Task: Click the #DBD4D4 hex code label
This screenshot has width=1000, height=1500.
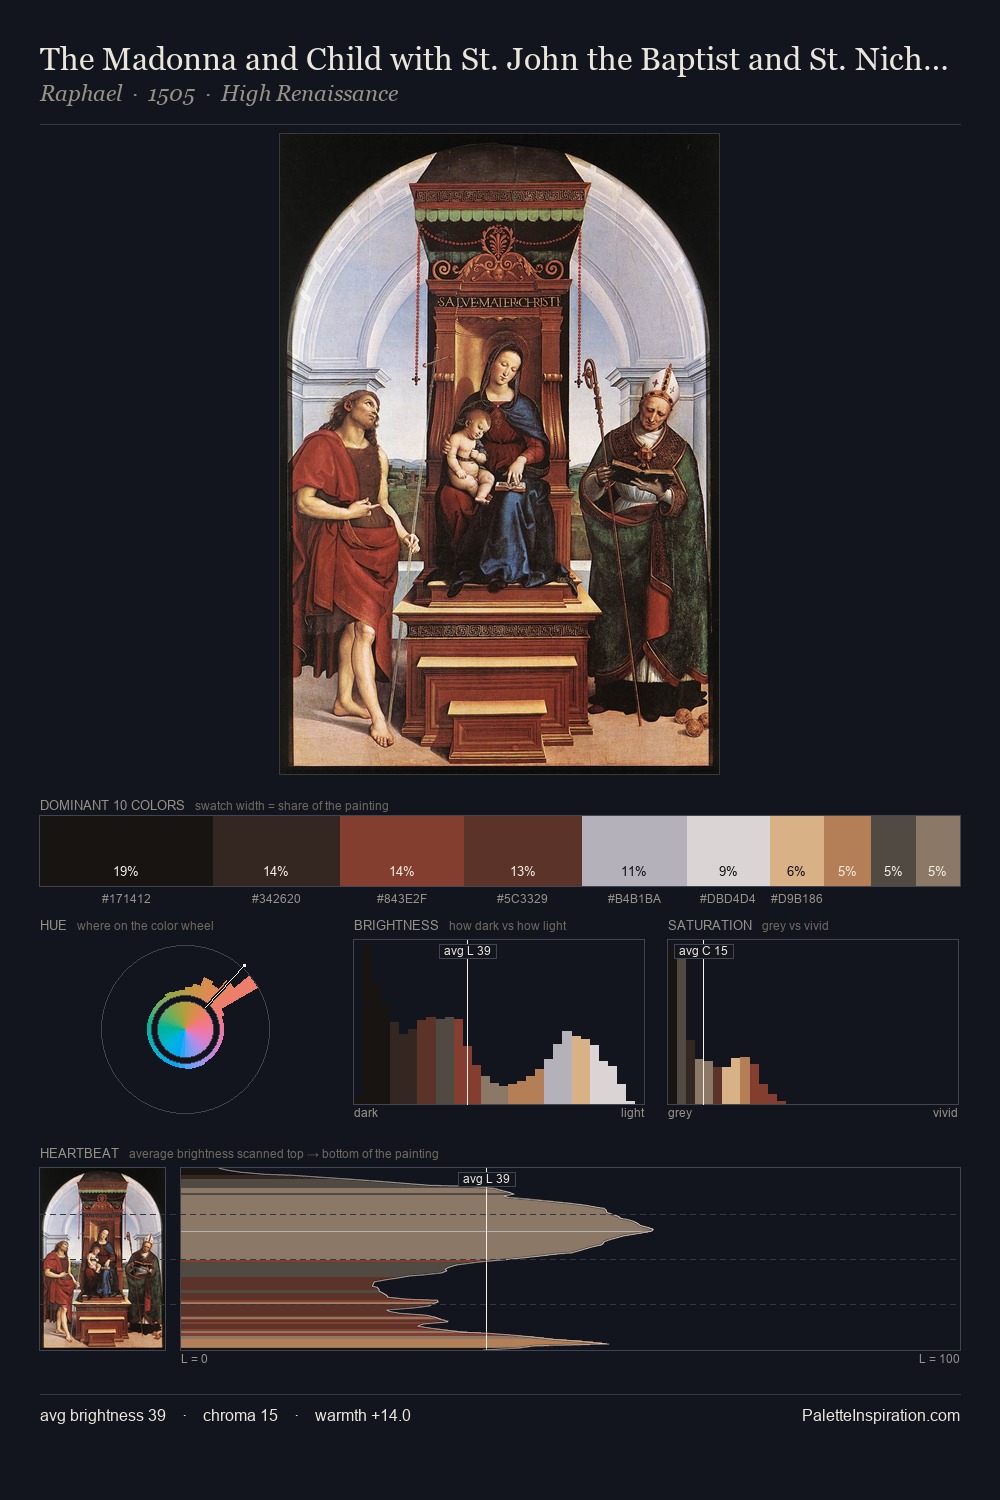Action: (x=727, y=899)
